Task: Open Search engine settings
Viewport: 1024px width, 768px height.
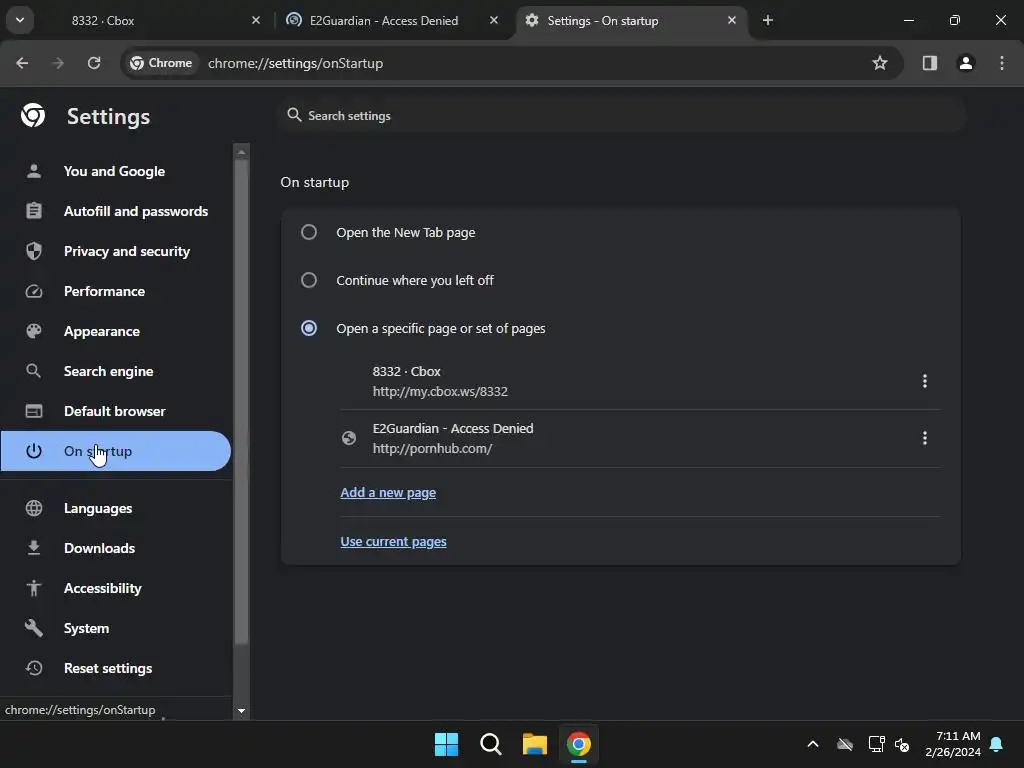Action: (x=116, y=371)
